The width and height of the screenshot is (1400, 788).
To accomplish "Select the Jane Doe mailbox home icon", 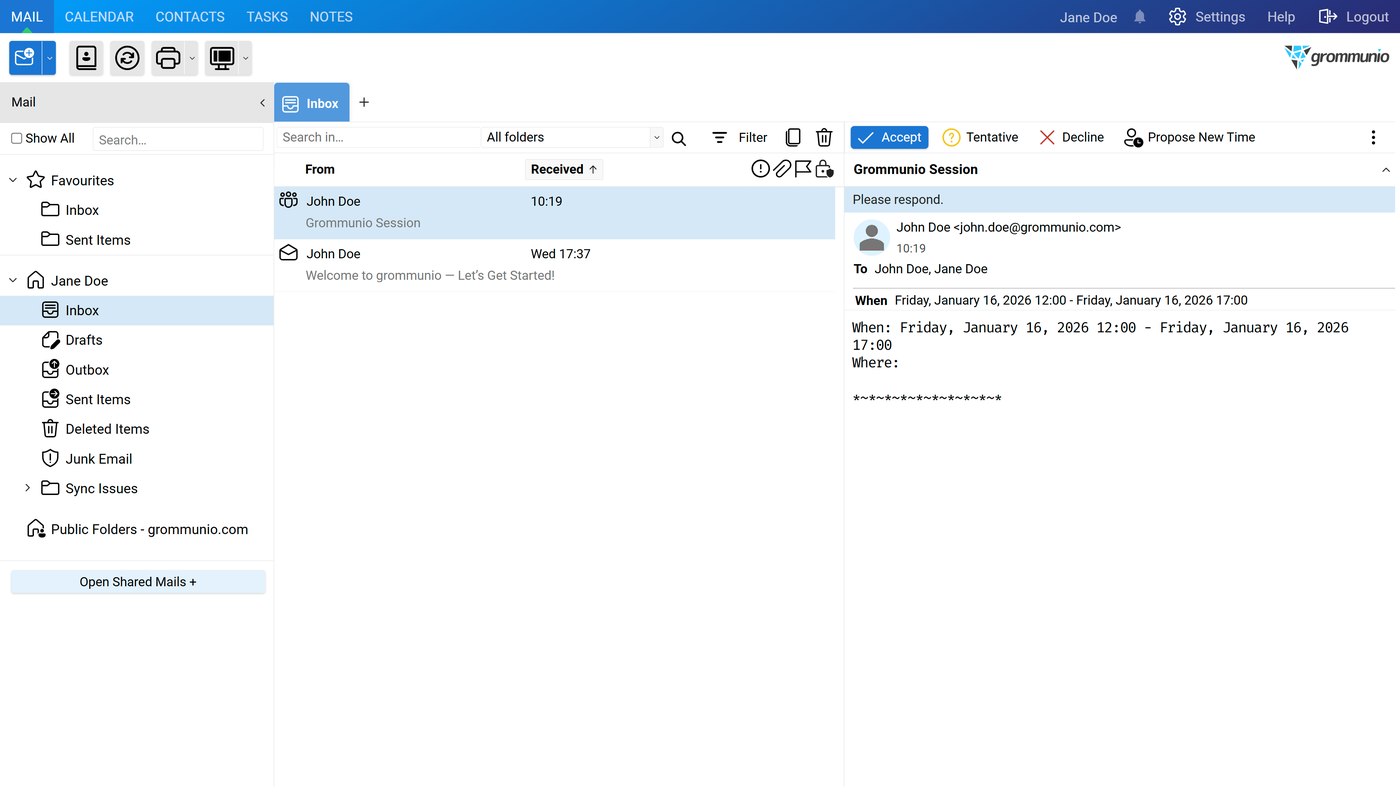I will (35, 280).
